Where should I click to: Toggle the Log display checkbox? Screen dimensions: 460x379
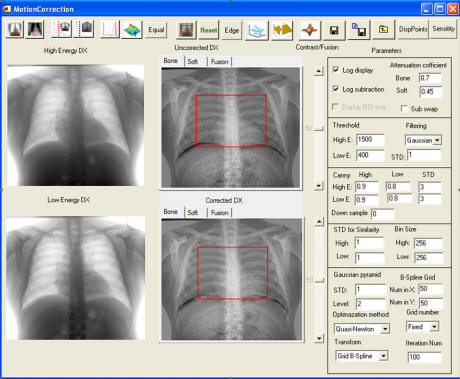click(336, 70)
